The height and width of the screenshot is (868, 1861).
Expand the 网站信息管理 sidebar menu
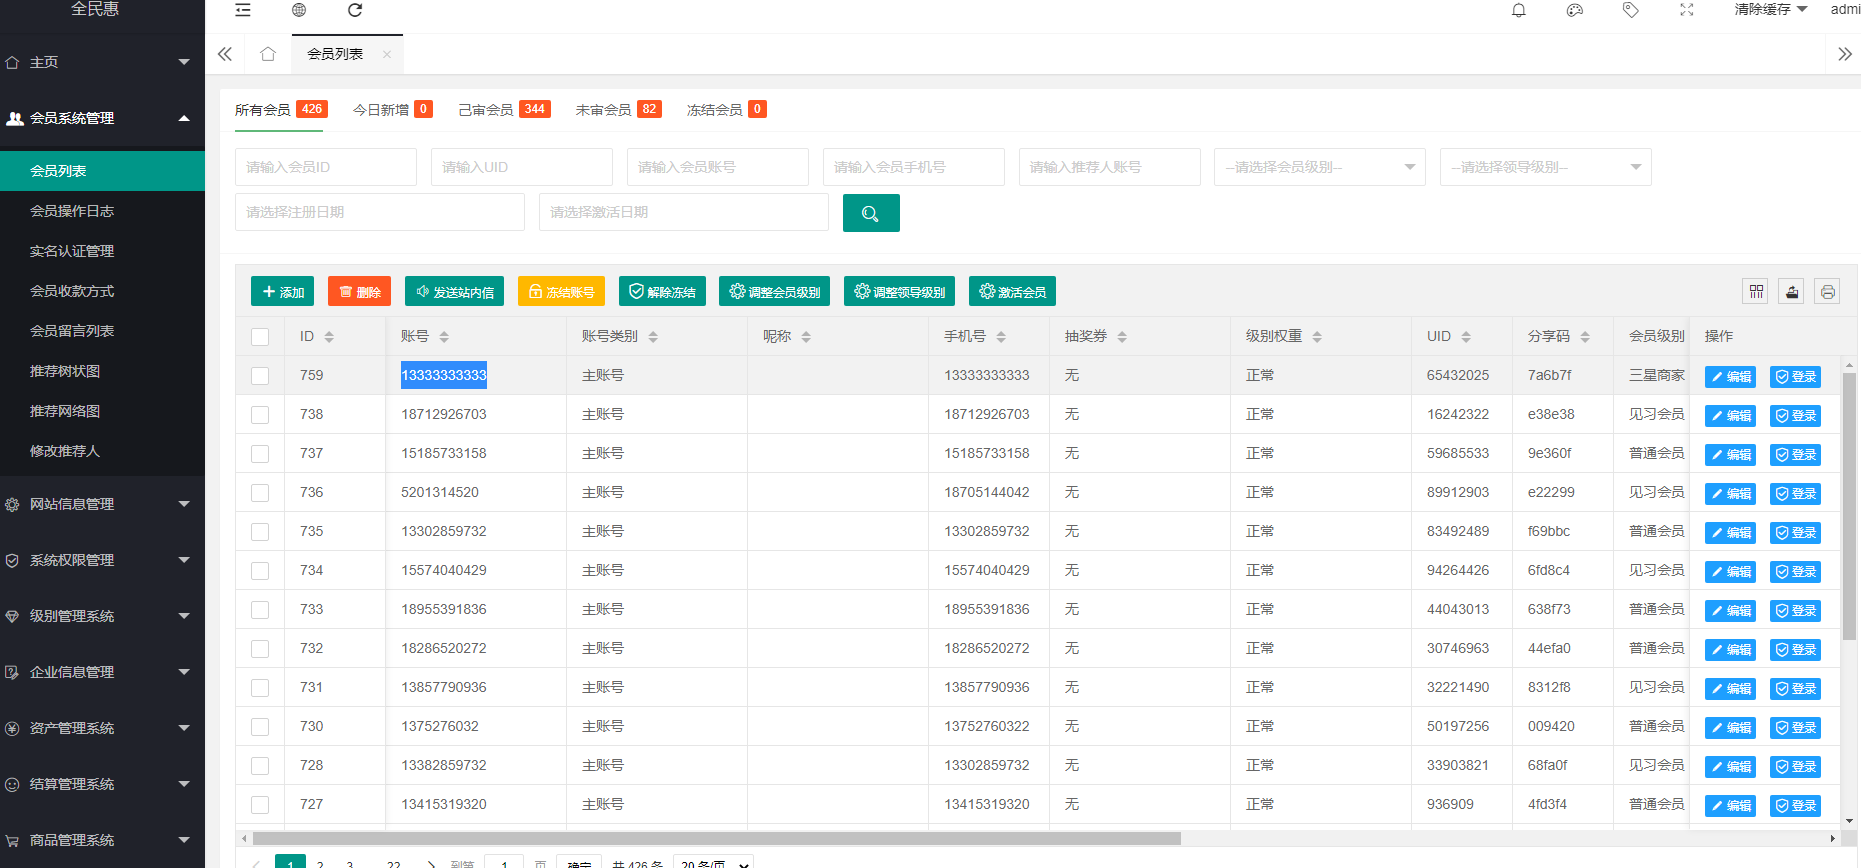[x=100, y=504]
